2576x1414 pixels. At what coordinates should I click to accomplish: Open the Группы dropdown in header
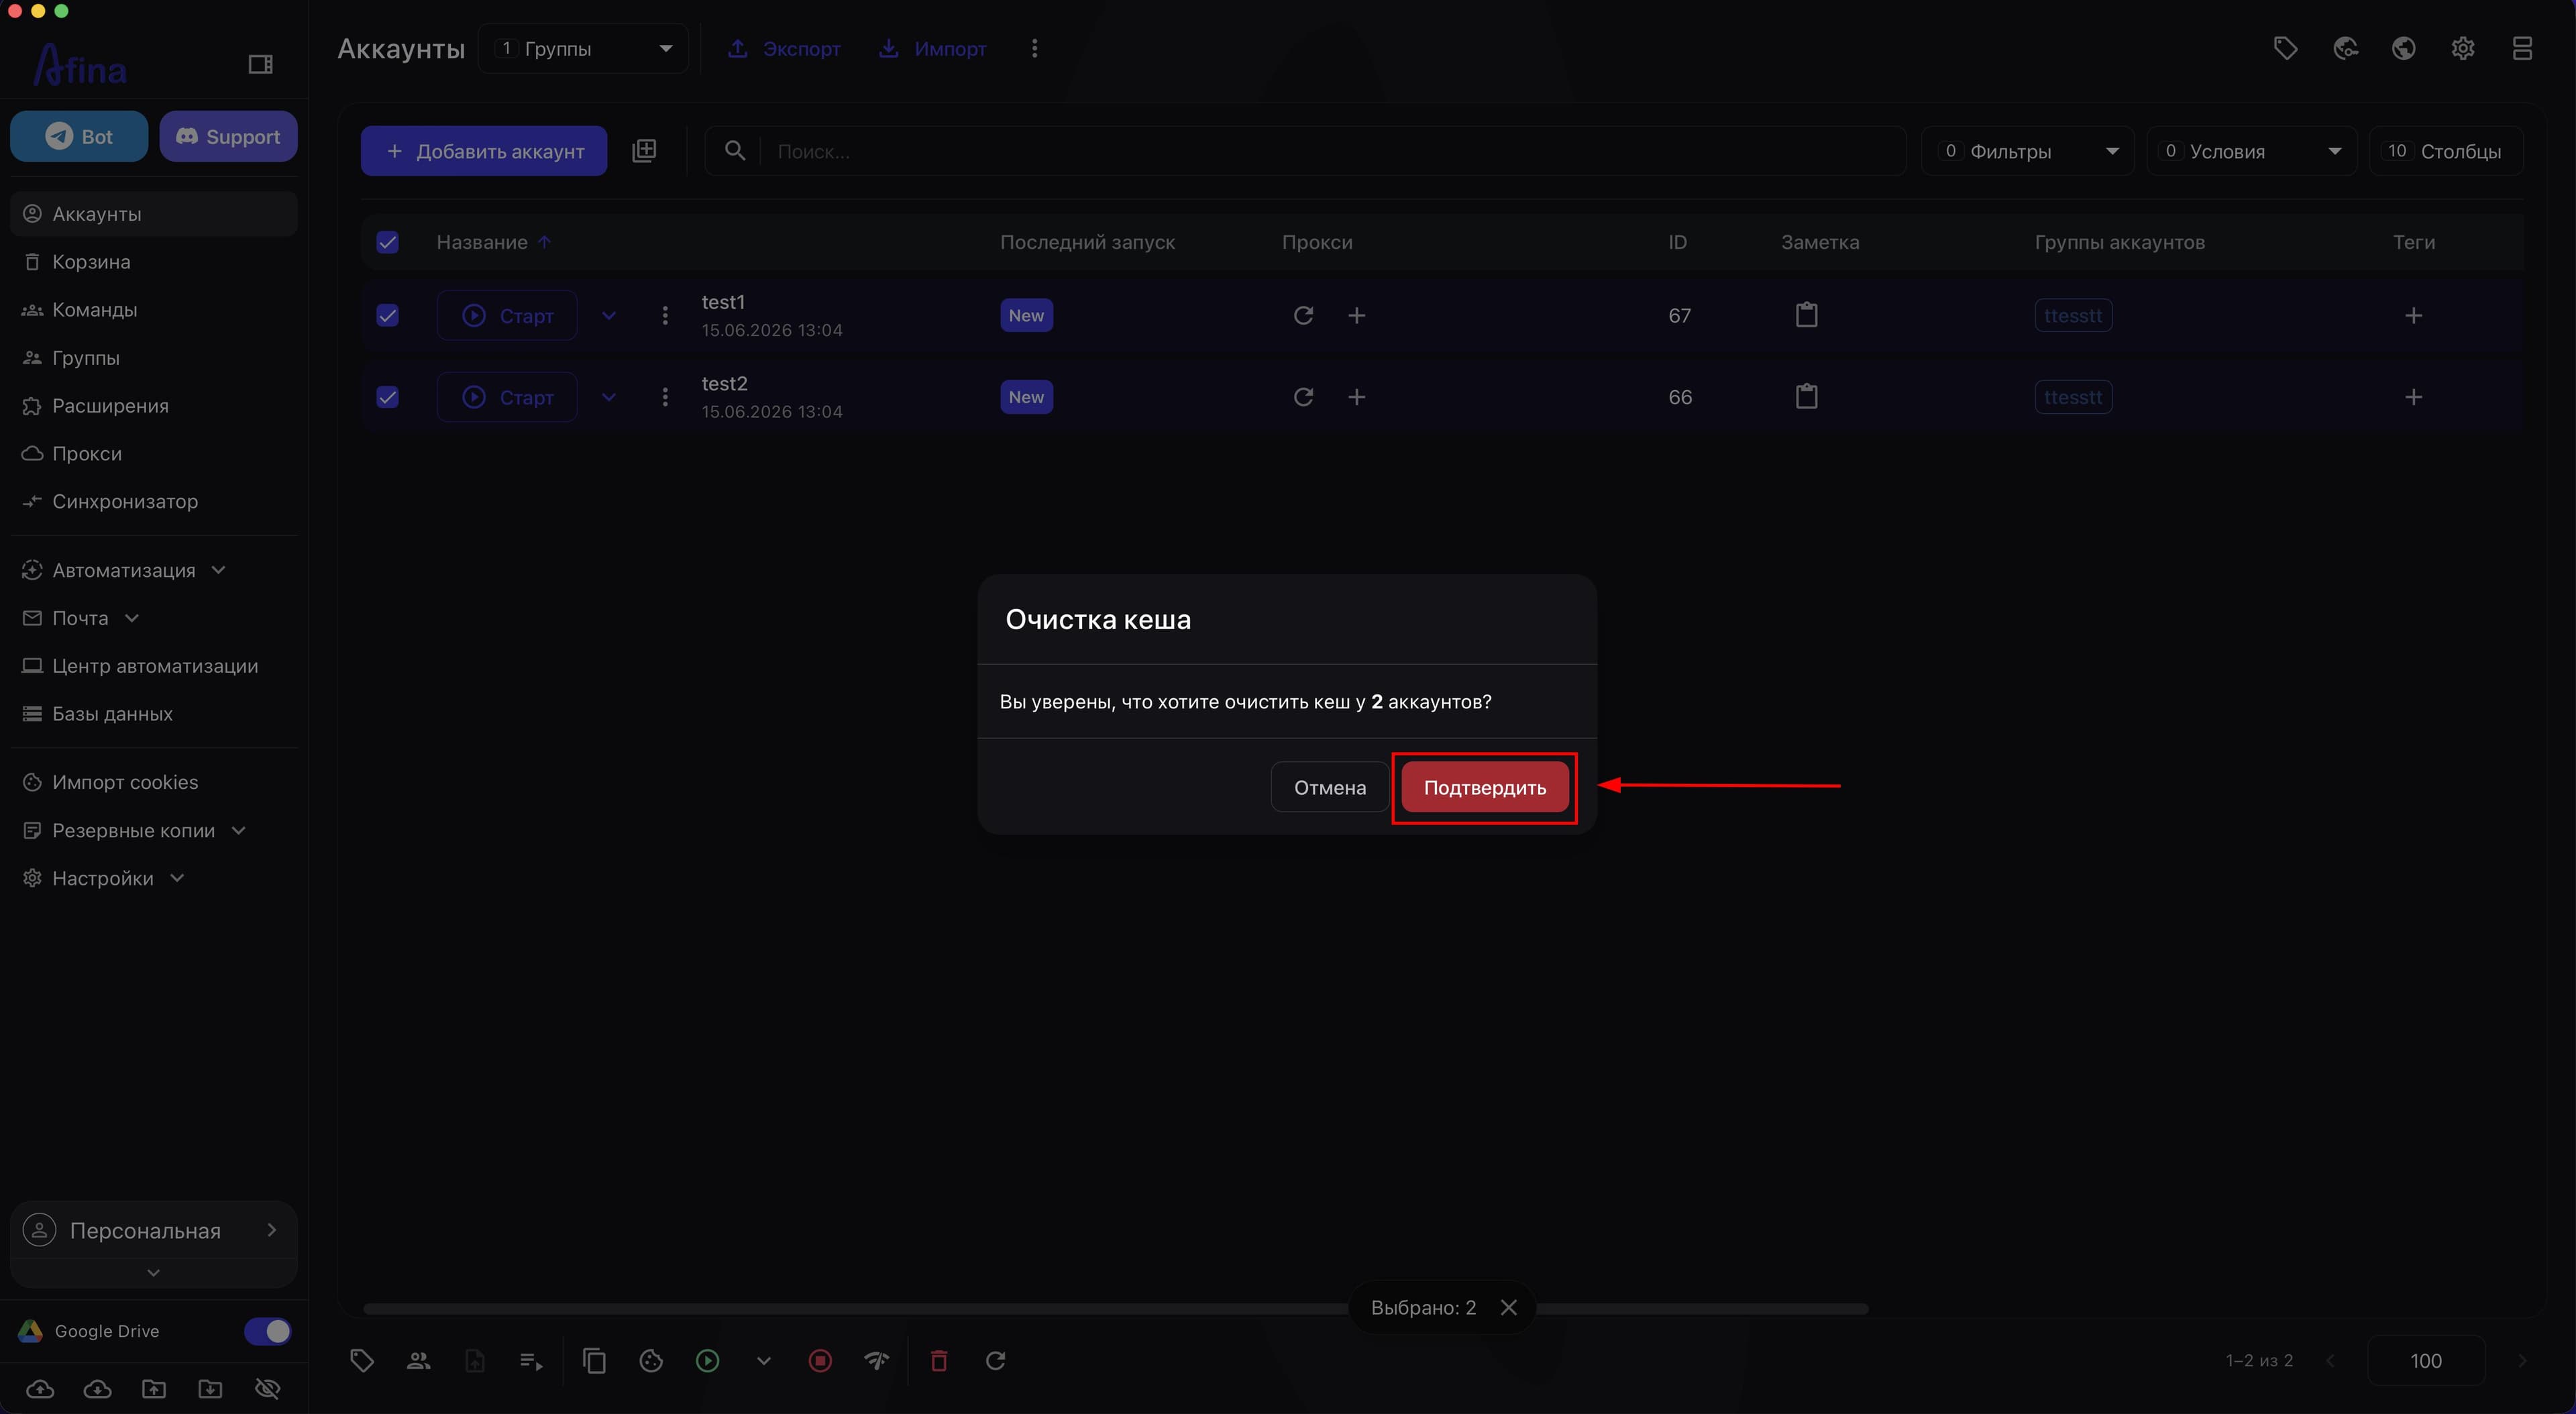583,48
